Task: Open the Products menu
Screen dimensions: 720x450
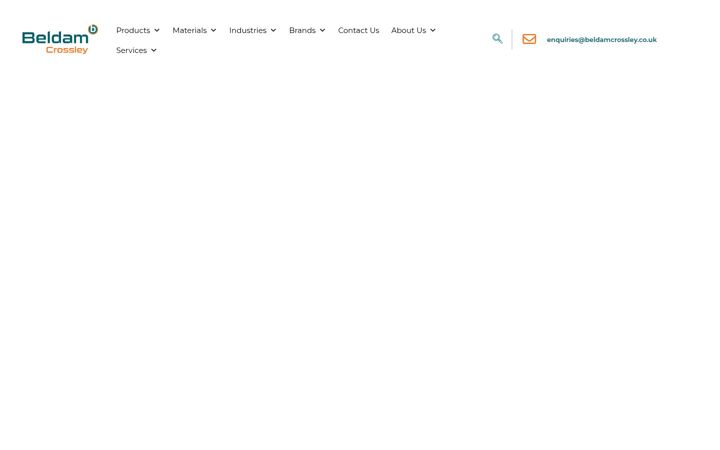Action: pos(133,30)
